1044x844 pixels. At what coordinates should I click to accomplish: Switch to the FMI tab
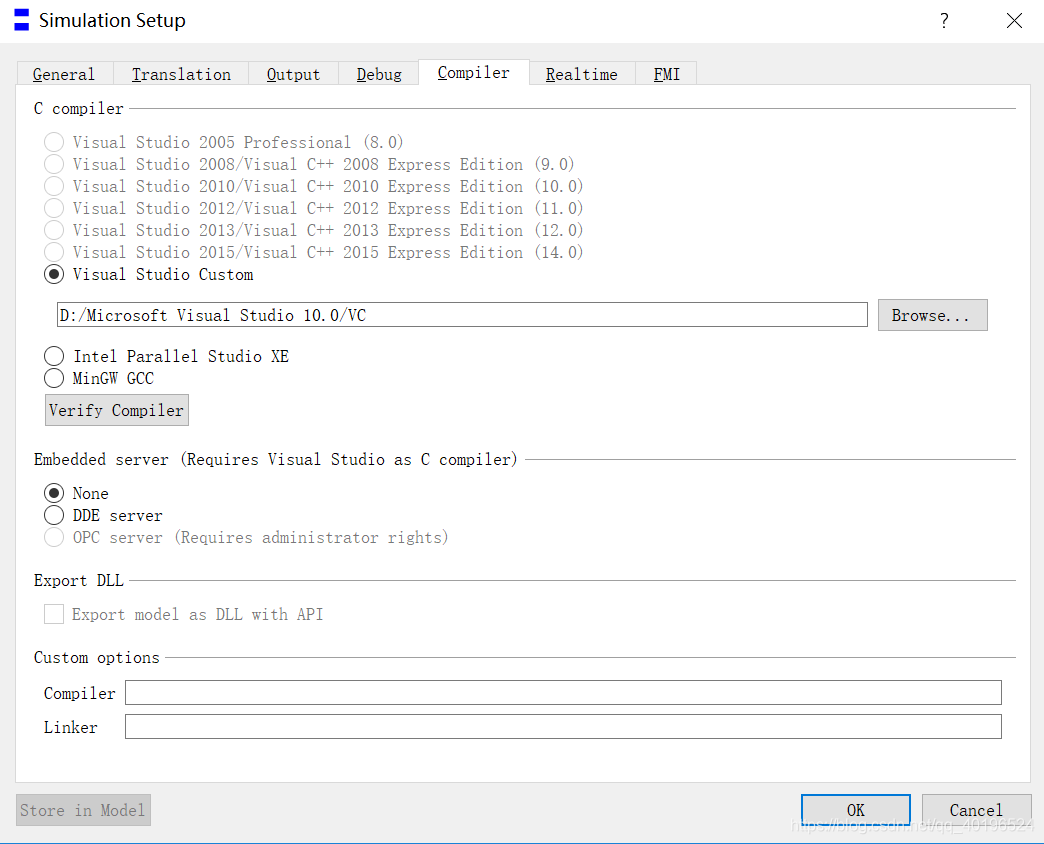pos(666,74)
